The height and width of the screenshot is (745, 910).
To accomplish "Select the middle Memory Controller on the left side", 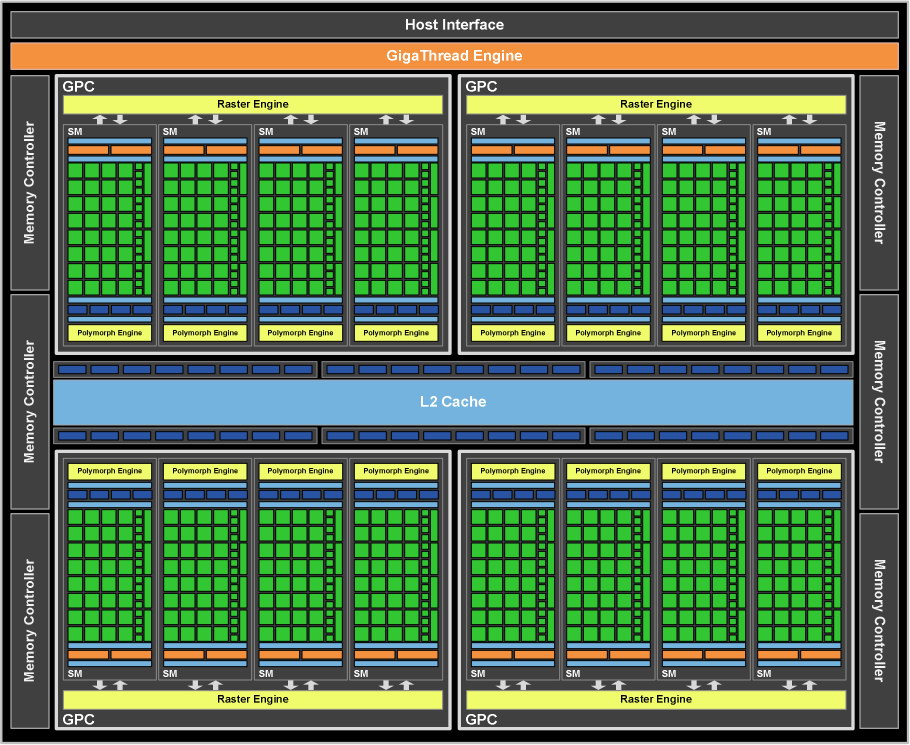I will (x=30, y=402).
